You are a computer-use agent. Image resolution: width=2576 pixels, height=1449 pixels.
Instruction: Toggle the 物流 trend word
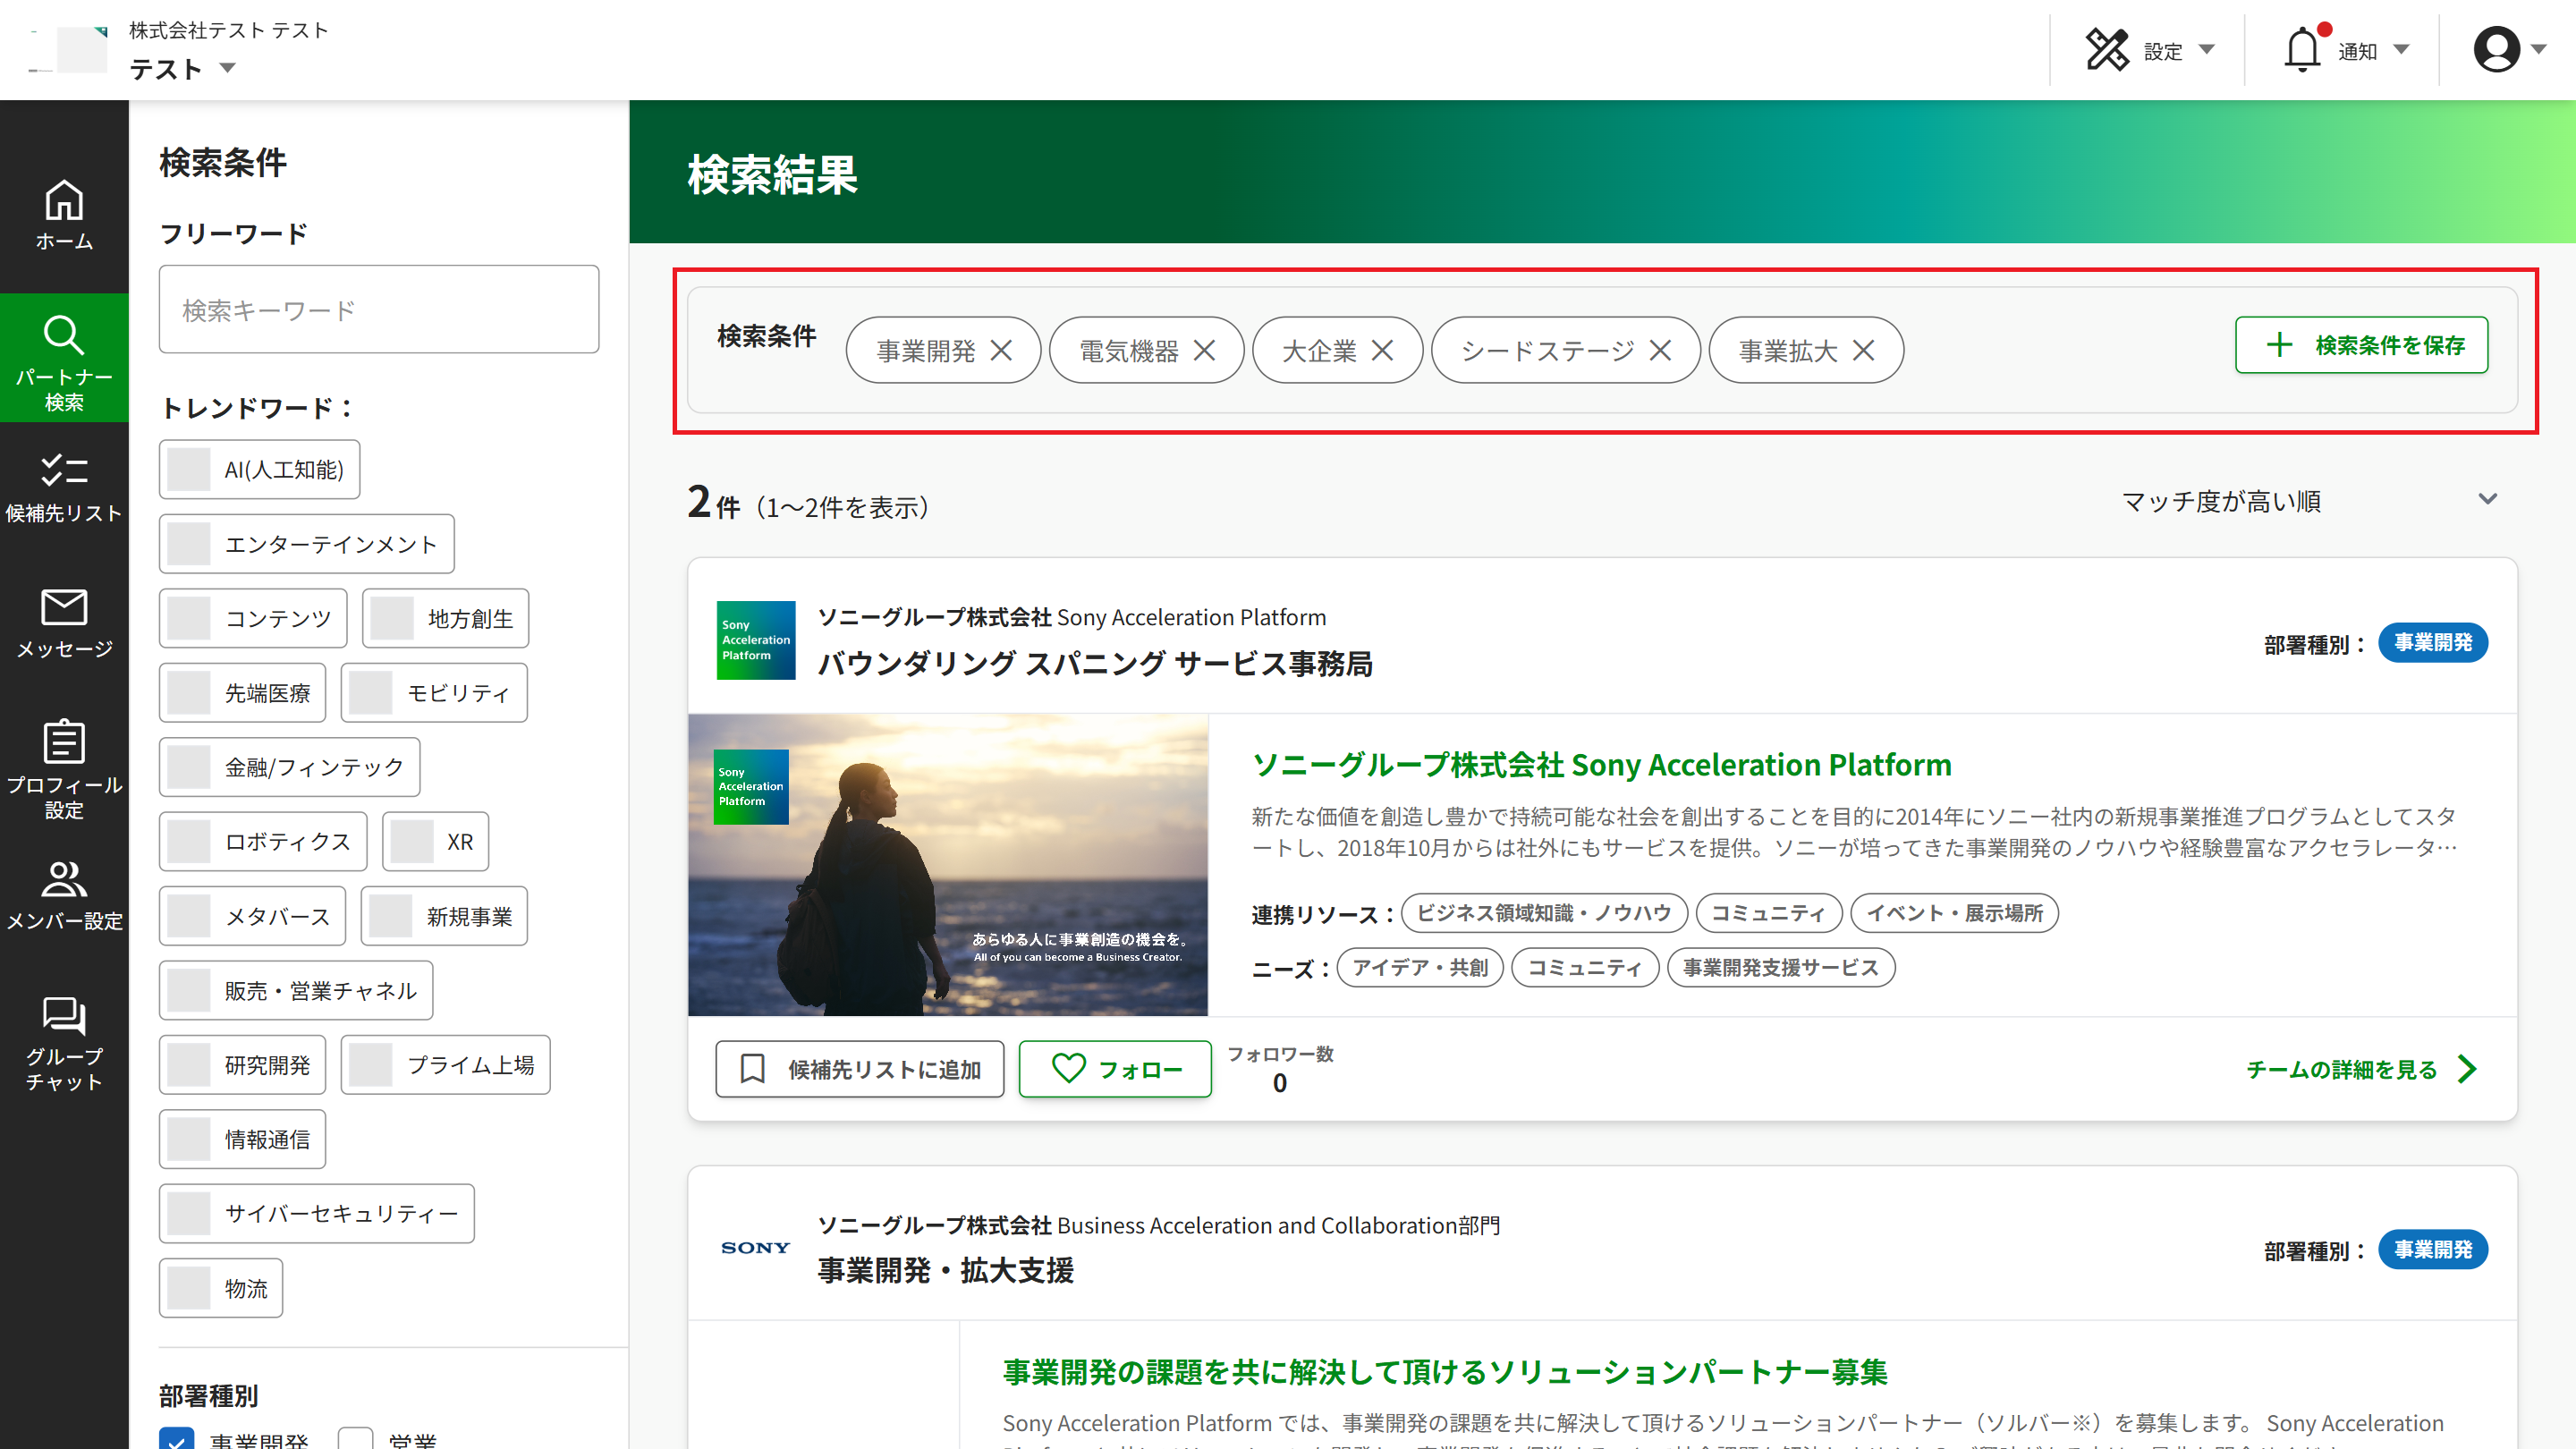pos(221,1288)
